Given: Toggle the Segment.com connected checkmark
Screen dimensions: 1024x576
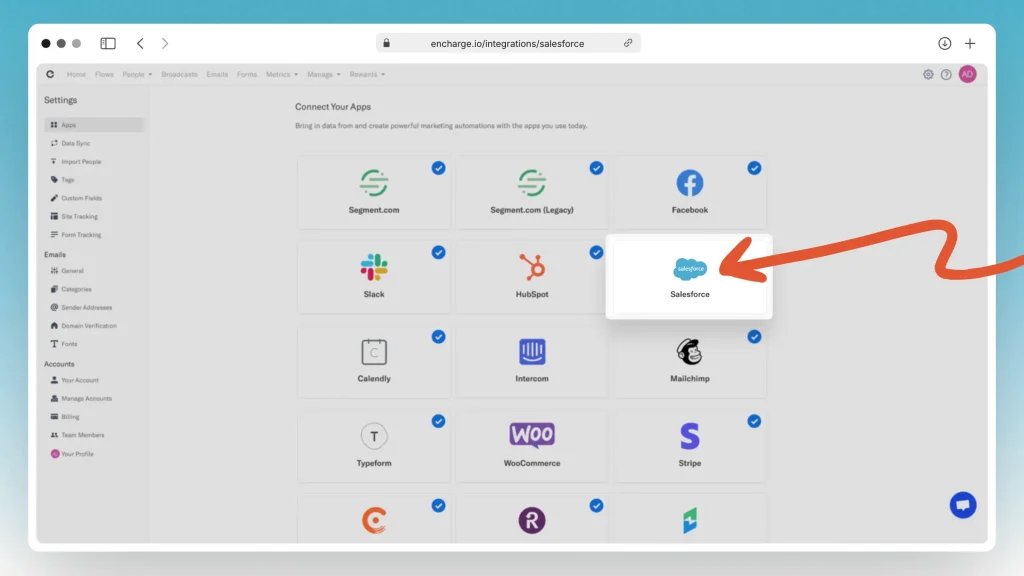Looking at the screenshot, I should [438, 168].
